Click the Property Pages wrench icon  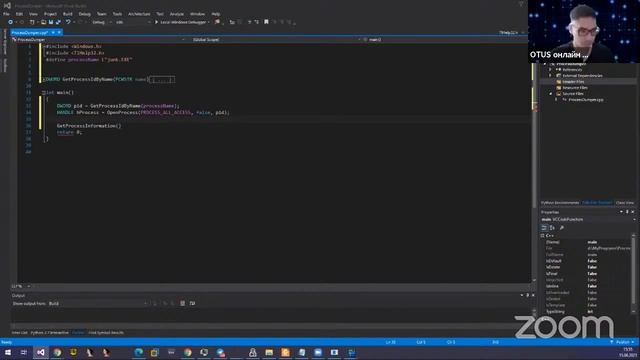point(562,228)
